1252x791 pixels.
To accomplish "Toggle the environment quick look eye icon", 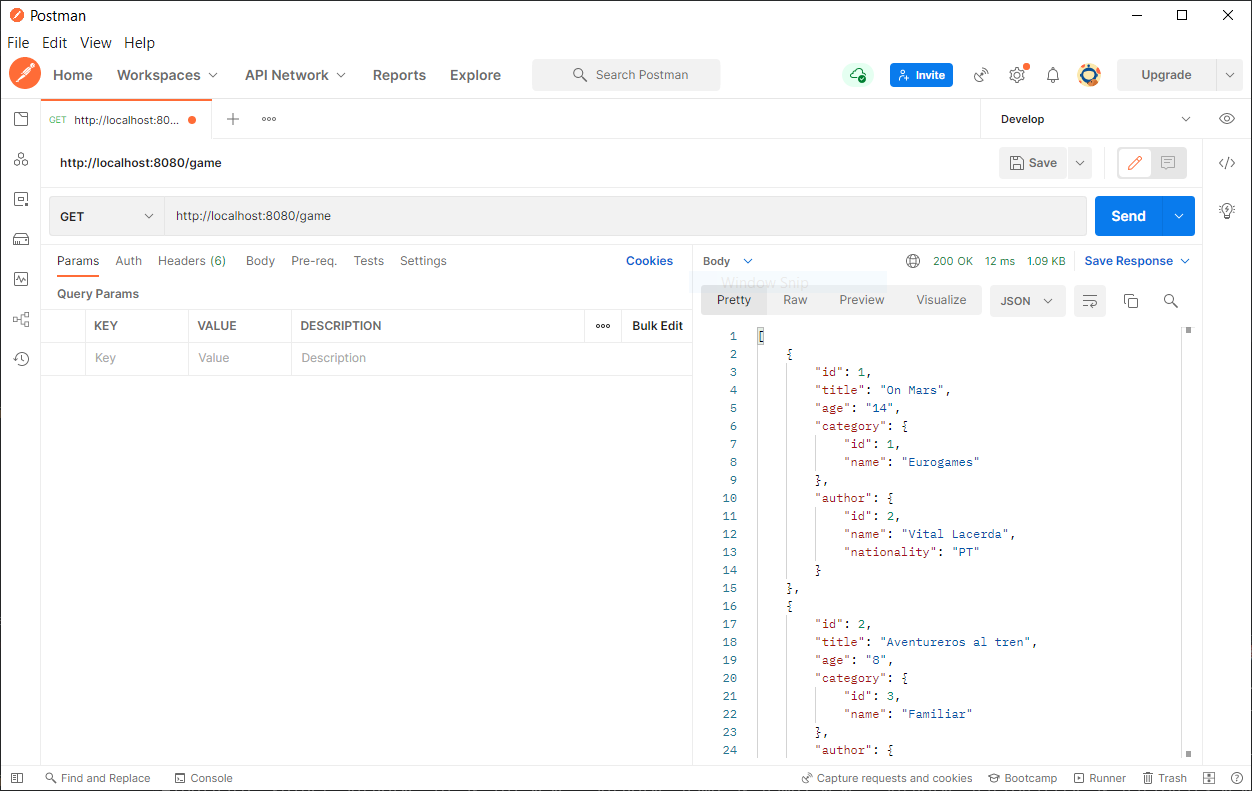I will click(x=1227, y=119).
